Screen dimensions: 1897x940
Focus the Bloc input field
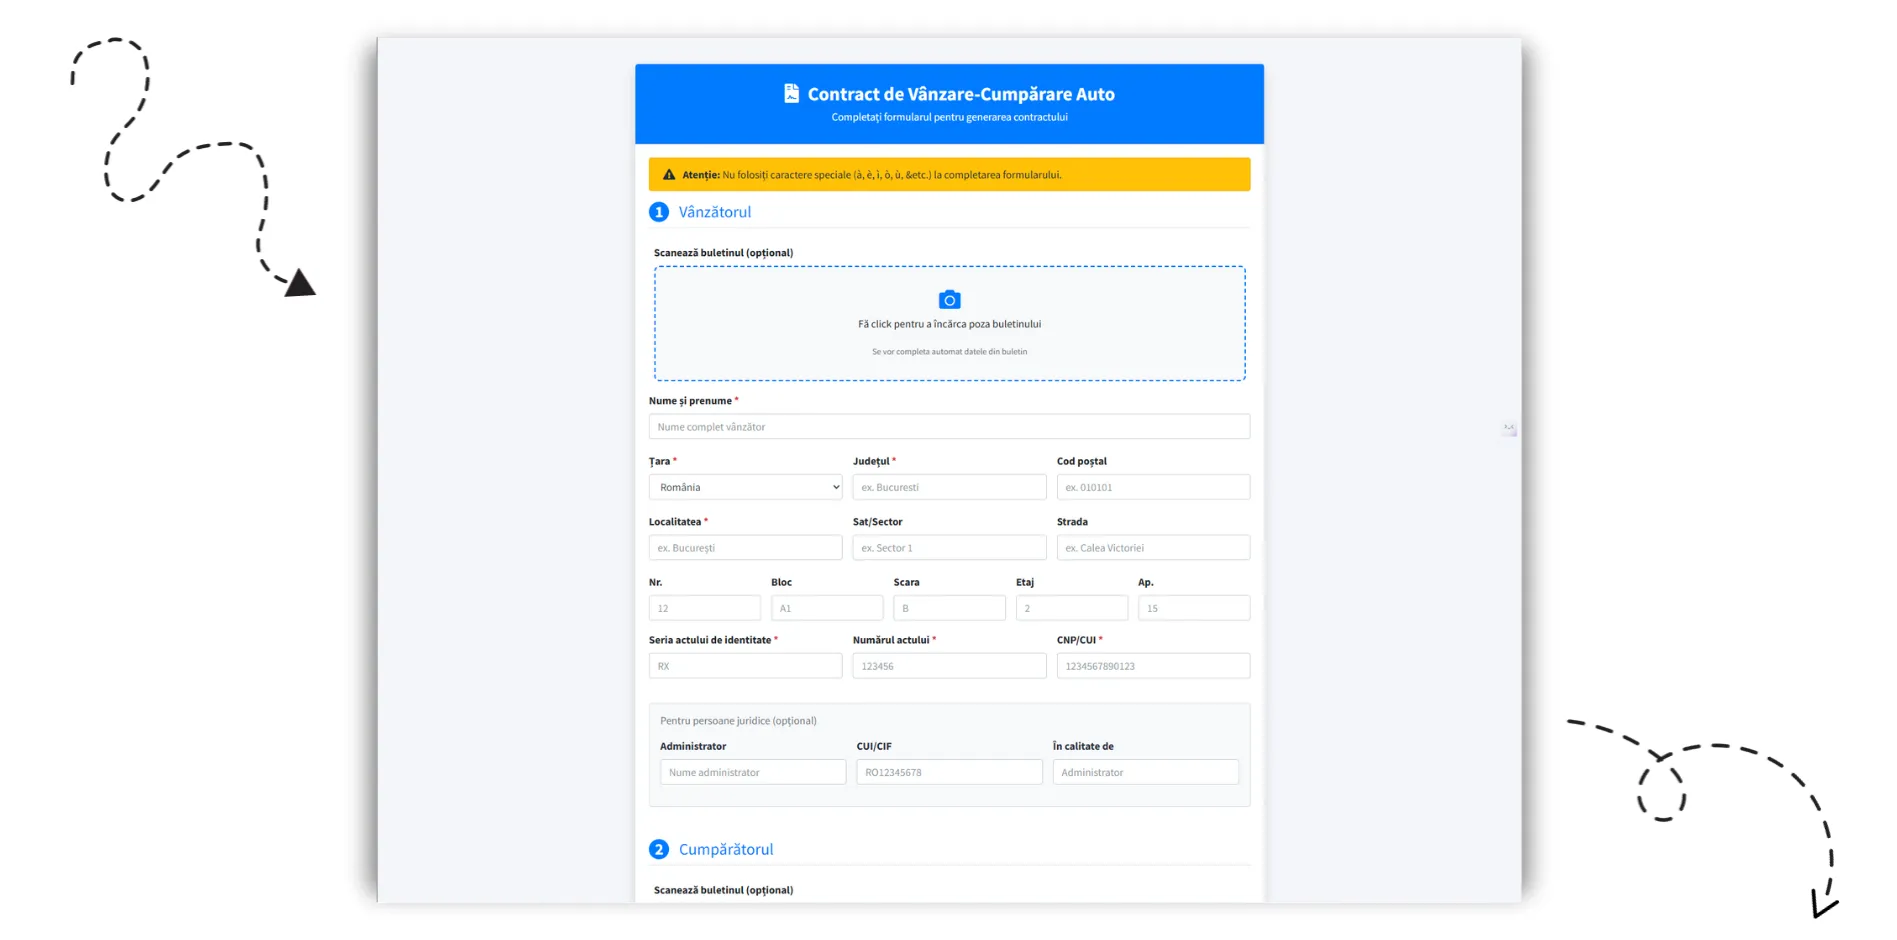tap(827, 608)
